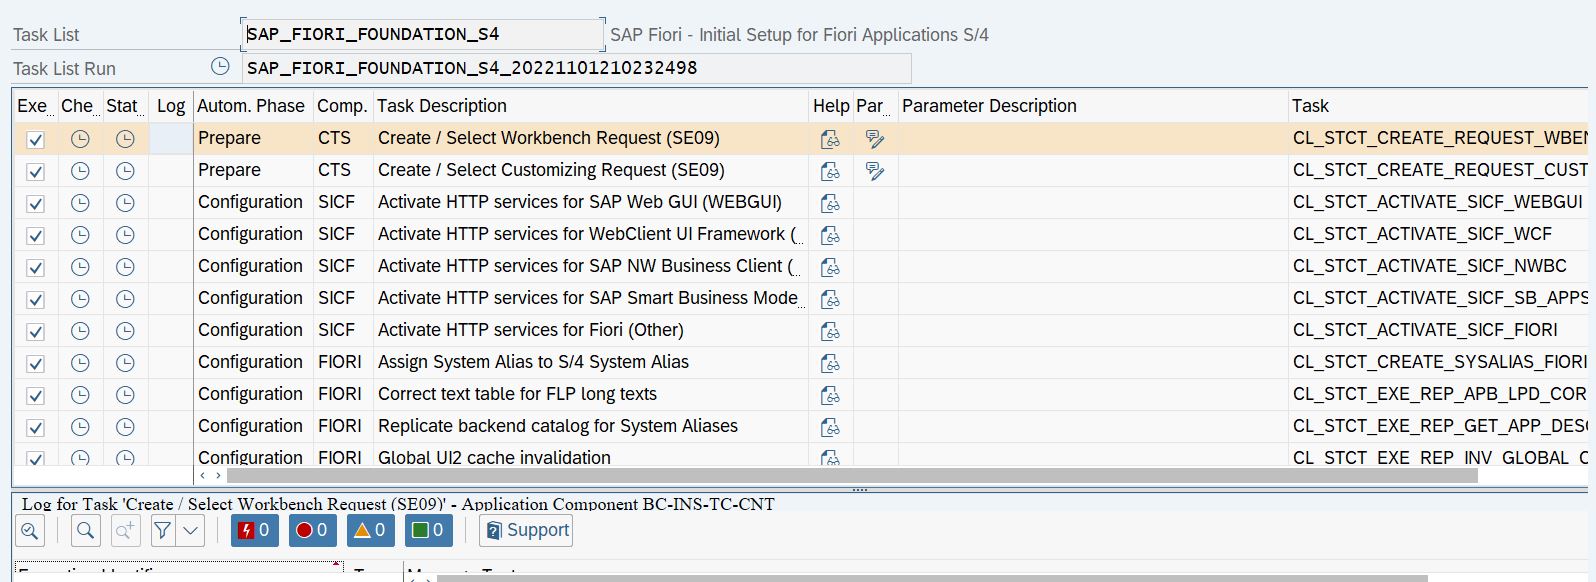Open help for SAP Smart Business Mode task

coord(830,299)
